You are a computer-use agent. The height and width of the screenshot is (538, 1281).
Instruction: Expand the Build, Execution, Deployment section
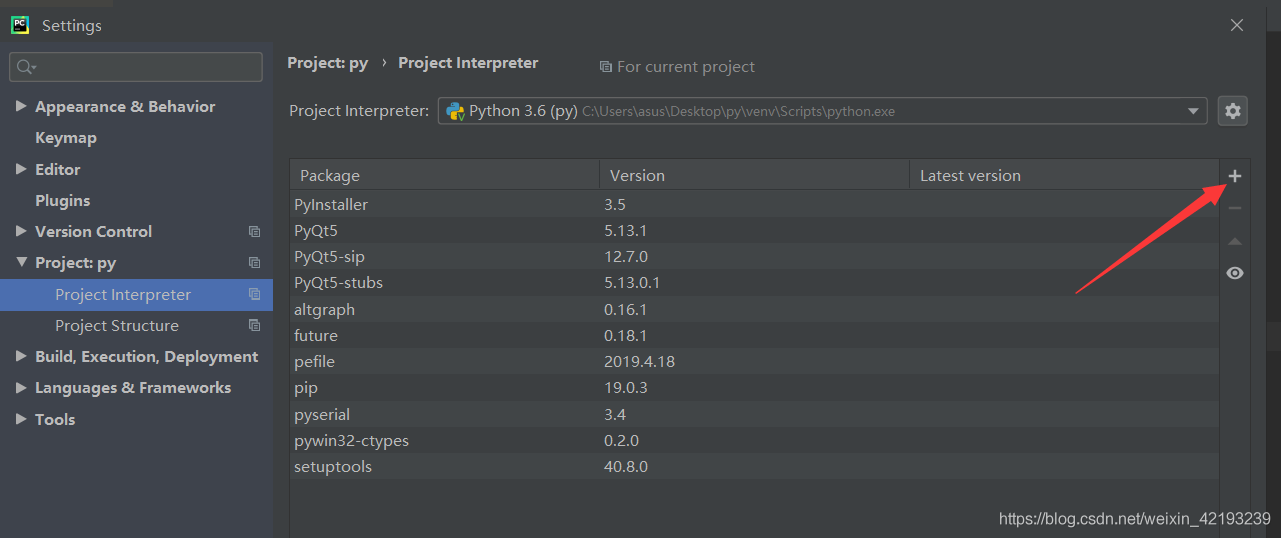coord(21,356)
